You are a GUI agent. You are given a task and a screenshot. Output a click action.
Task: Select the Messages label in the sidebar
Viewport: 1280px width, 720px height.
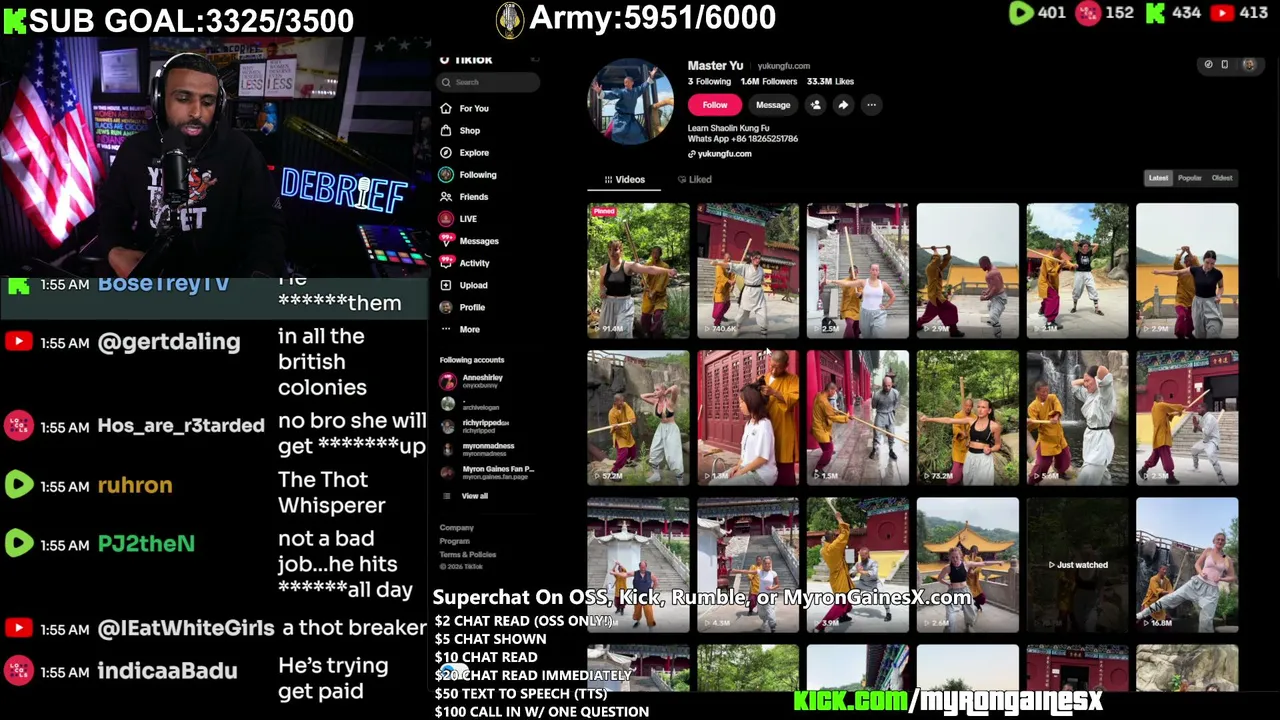click(x=479, y=241)
